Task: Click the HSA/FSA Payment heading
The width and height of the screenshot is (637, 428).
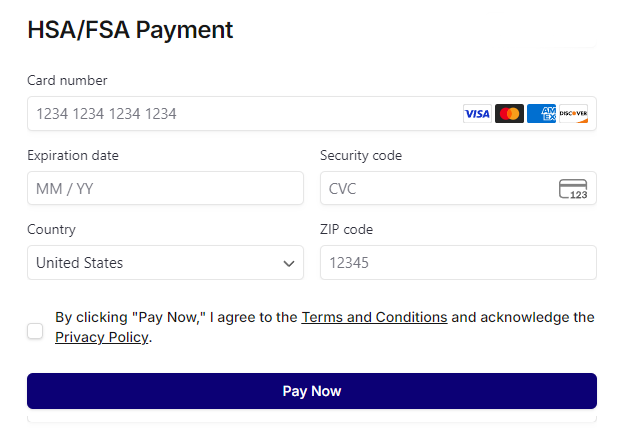Action: pyautogui.click(x=130, y=30)
